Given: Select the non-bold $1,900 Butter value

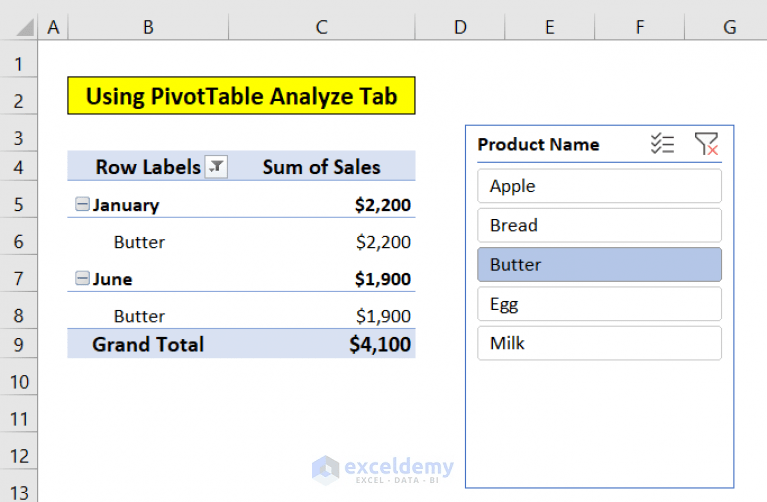Looking at the screenshot, I should click(x=383, y=316).
